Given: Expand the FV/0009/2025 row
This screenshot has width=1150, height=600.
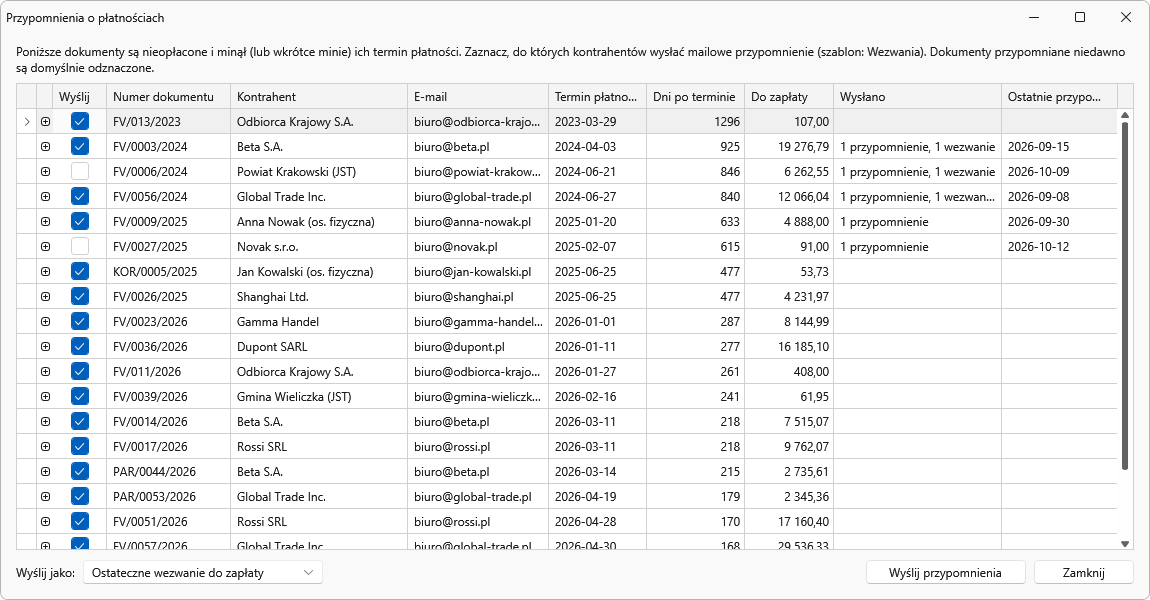Looking at the screenshot, I should click(x=45, y=222).
